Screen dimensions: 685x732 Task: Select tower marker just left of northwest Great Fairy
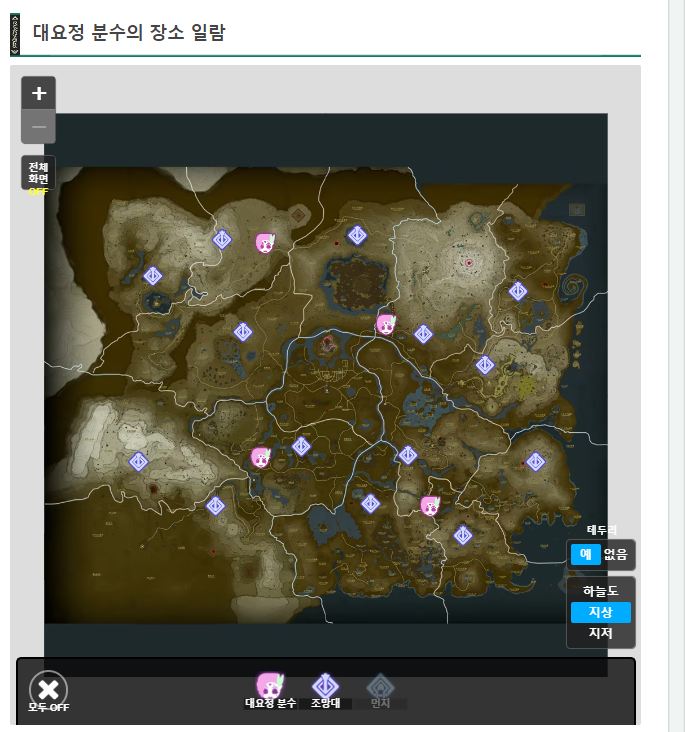222,240
